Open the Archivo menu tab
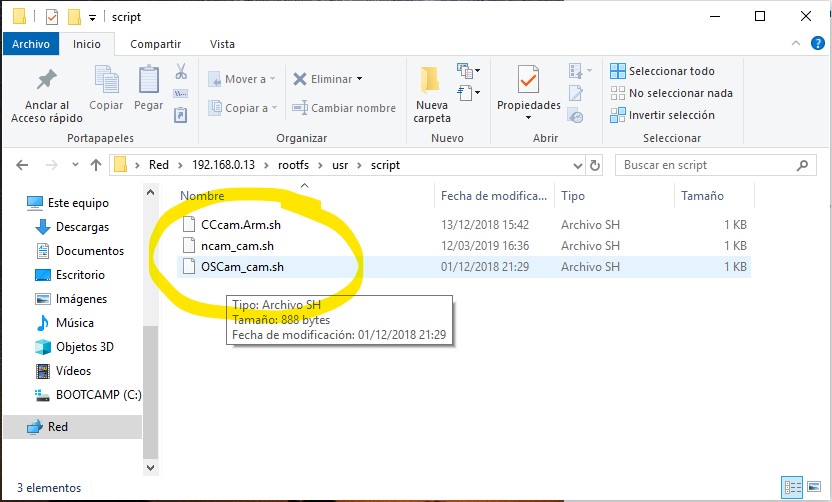The width and height of the screenshot is (832, 502). (31, 44)
